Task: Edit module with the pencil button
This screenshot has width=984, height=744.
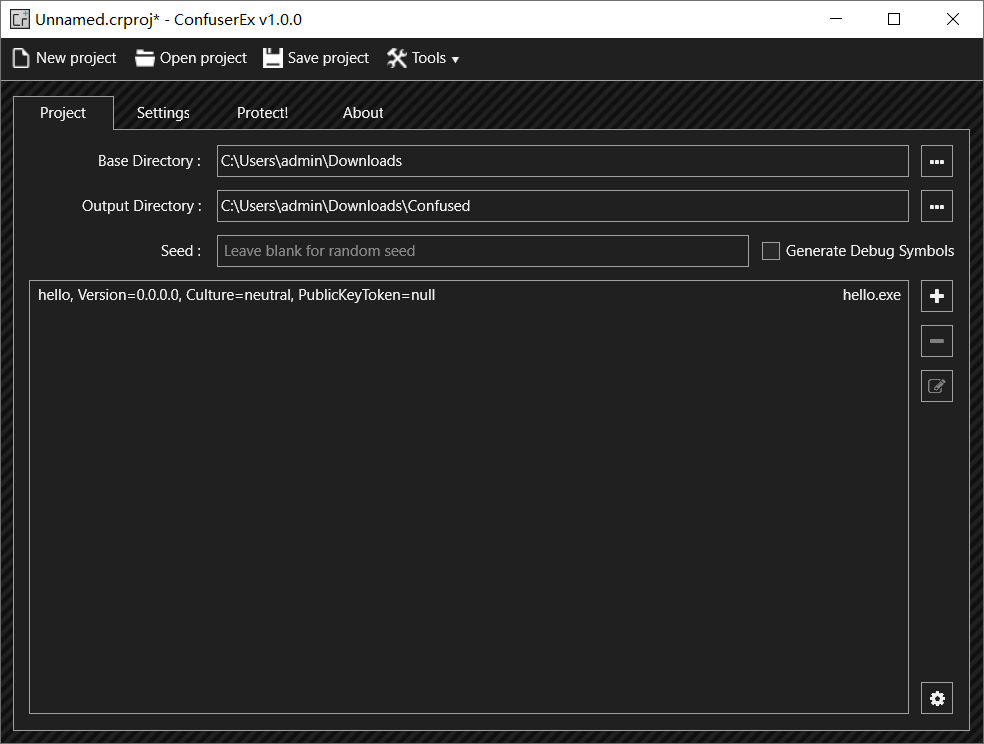Action: (937, 386)
